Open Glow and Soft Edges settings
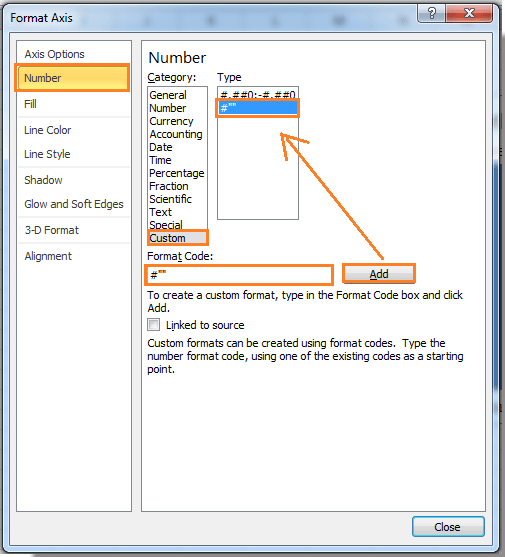The height and width of the screenshot is (557, 505). pyautogui.click(x=74, y=204)
